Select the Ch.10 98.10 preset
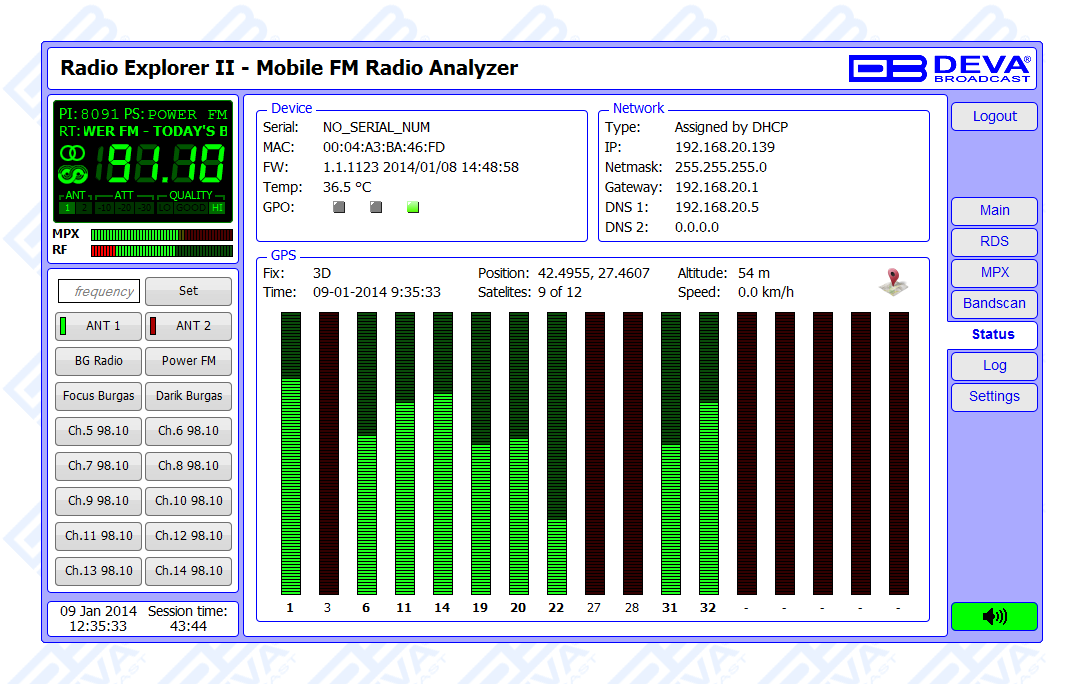The height and width of the screenshot is (684, 1084). pyautogui.click(x=188, y=501)
